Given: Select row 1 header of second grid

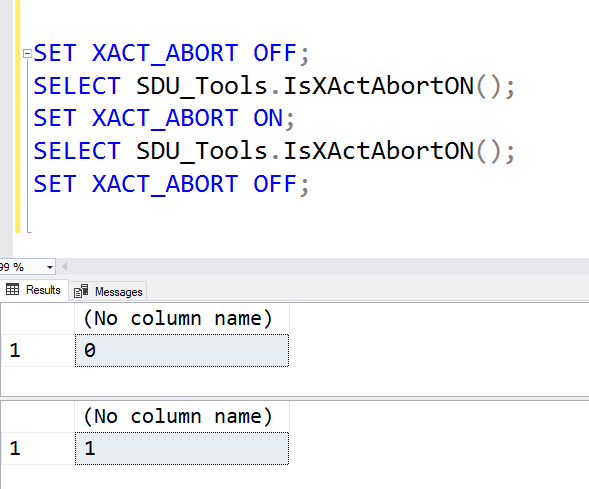Looking at the screenshot, I should click(x=38, y=448).
